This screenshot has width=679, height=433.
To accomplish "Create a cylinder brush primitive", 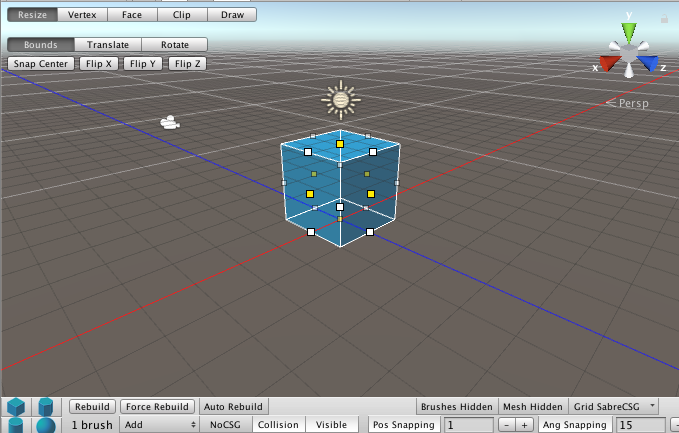I will 16,425.
